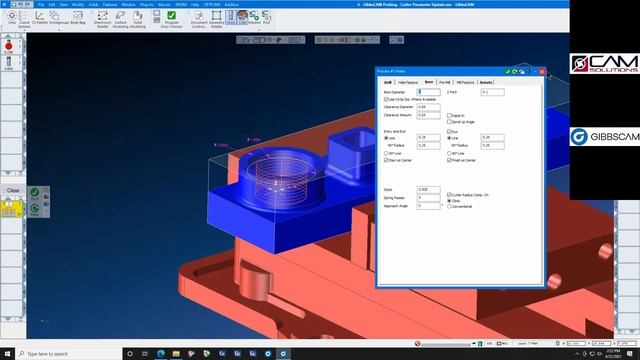Open the View tool in the toolbar

pyautogui.click(x=12, y=18)
